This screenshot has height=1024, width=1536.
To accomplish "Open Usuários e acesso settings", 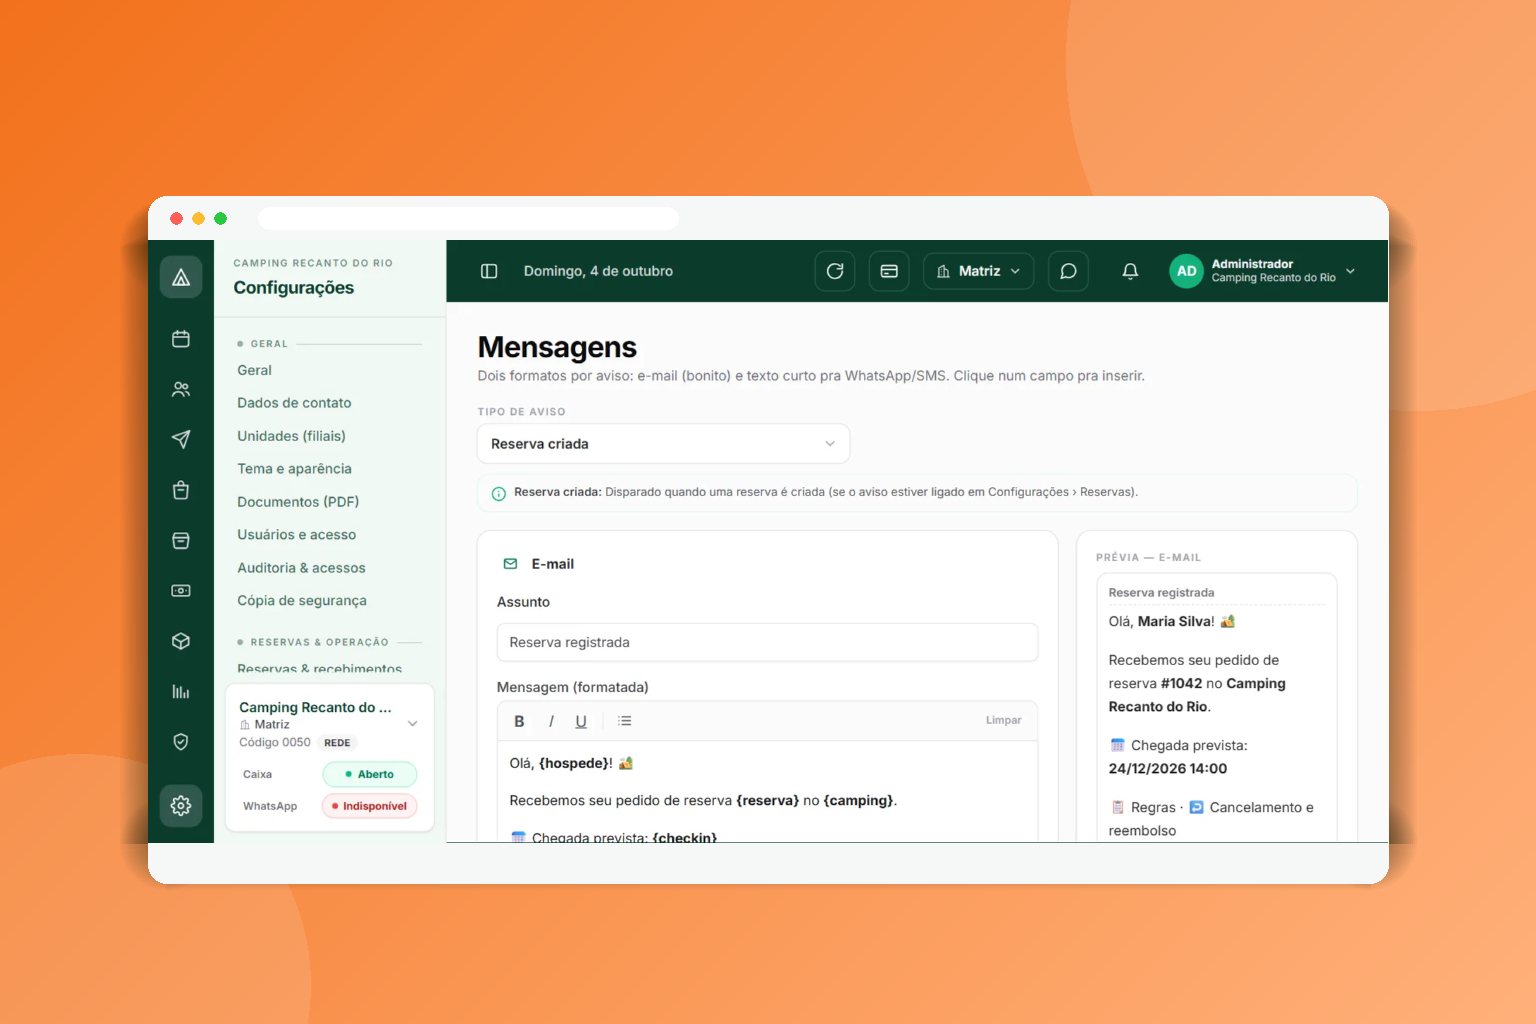I will pyautogui.click(x=296, y=535).
